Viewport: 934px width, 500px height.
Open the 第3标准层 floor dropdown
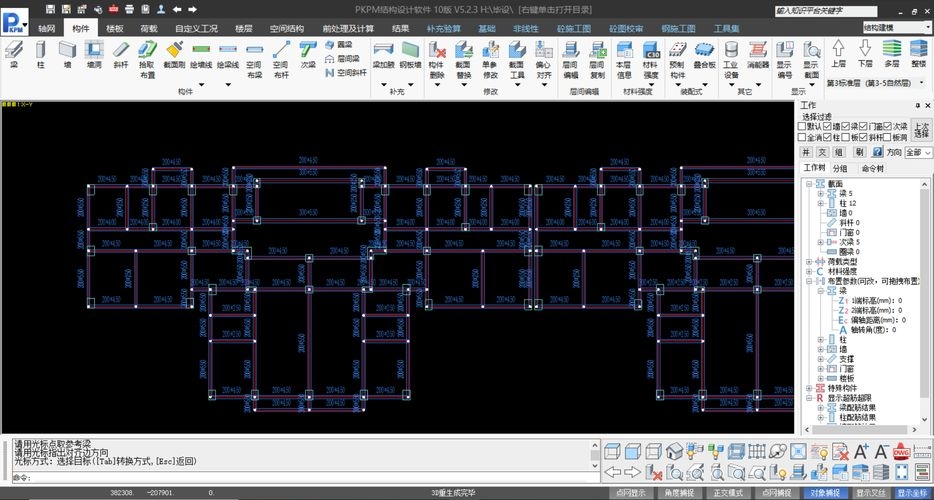pos(922,83)
